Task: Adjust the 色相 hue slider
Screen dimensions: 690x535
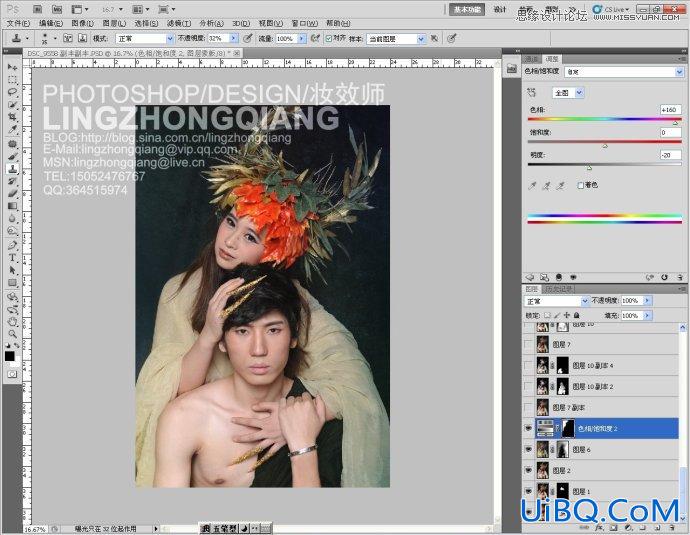Action: tap(675, 123)
